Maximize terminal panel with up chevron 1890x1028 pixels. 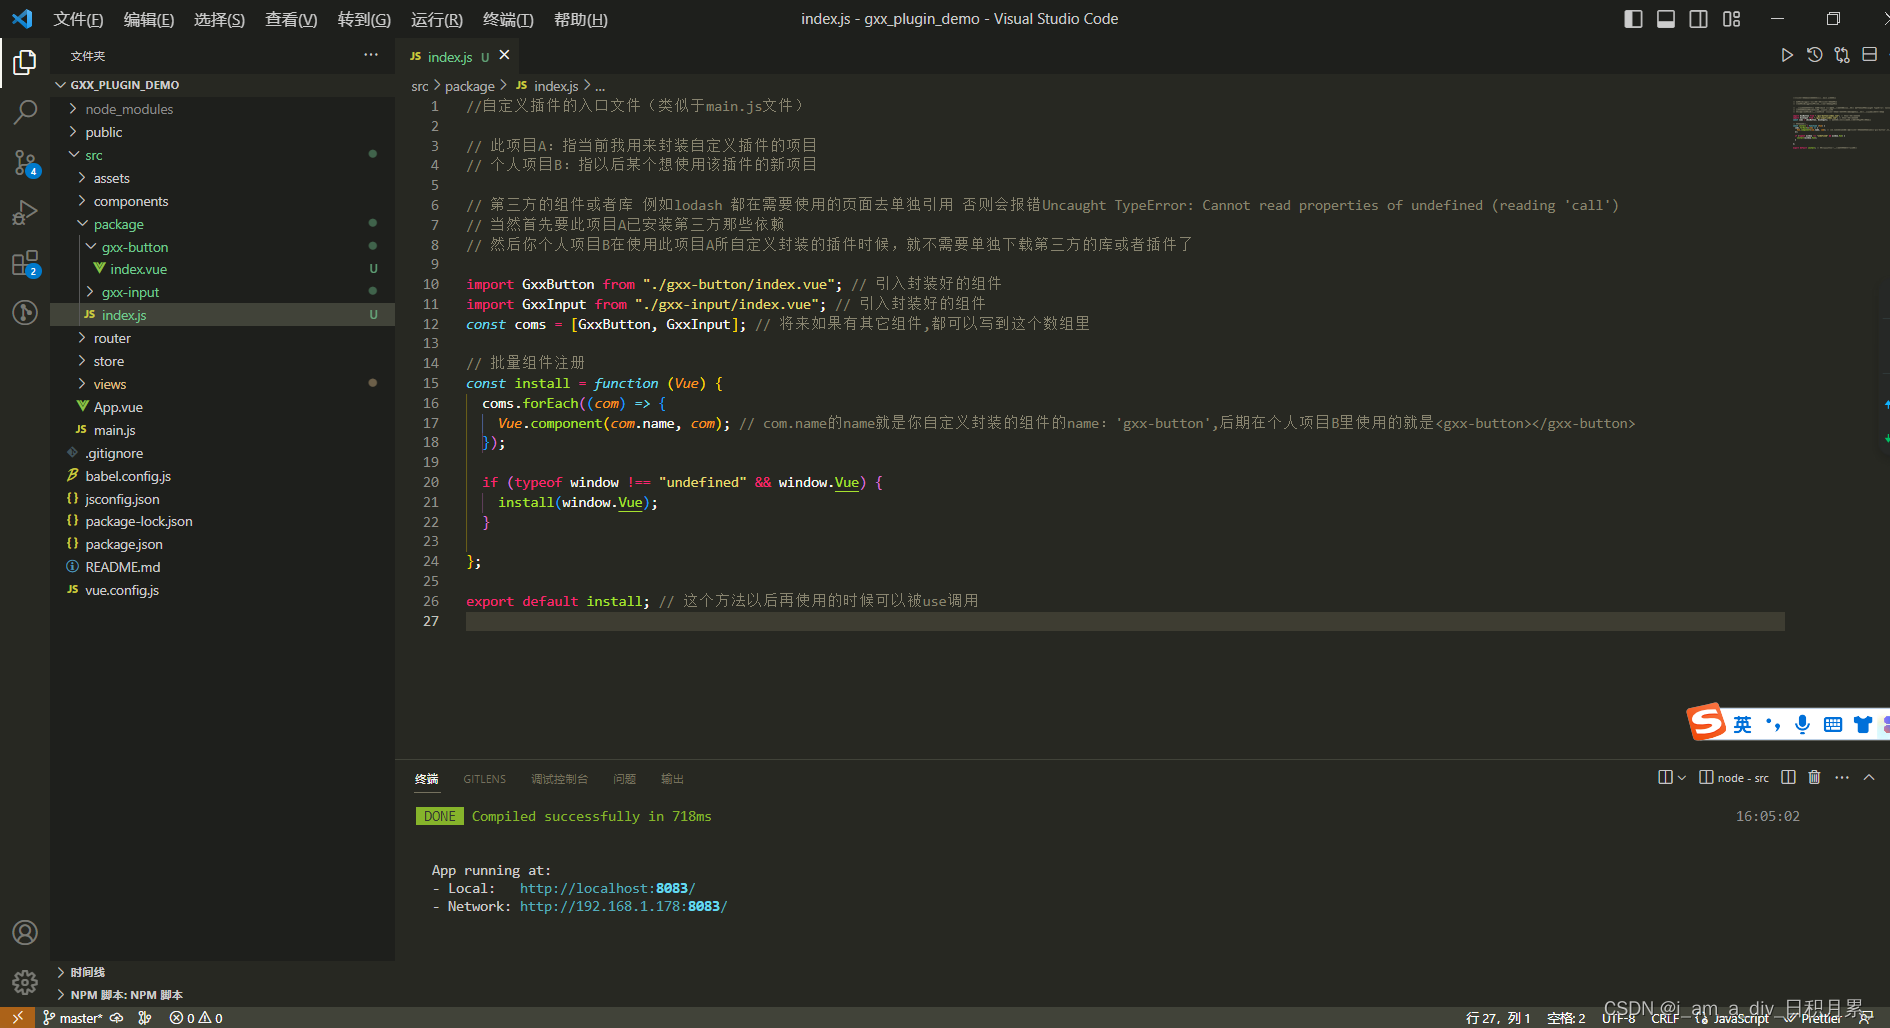pos(1869,777)
